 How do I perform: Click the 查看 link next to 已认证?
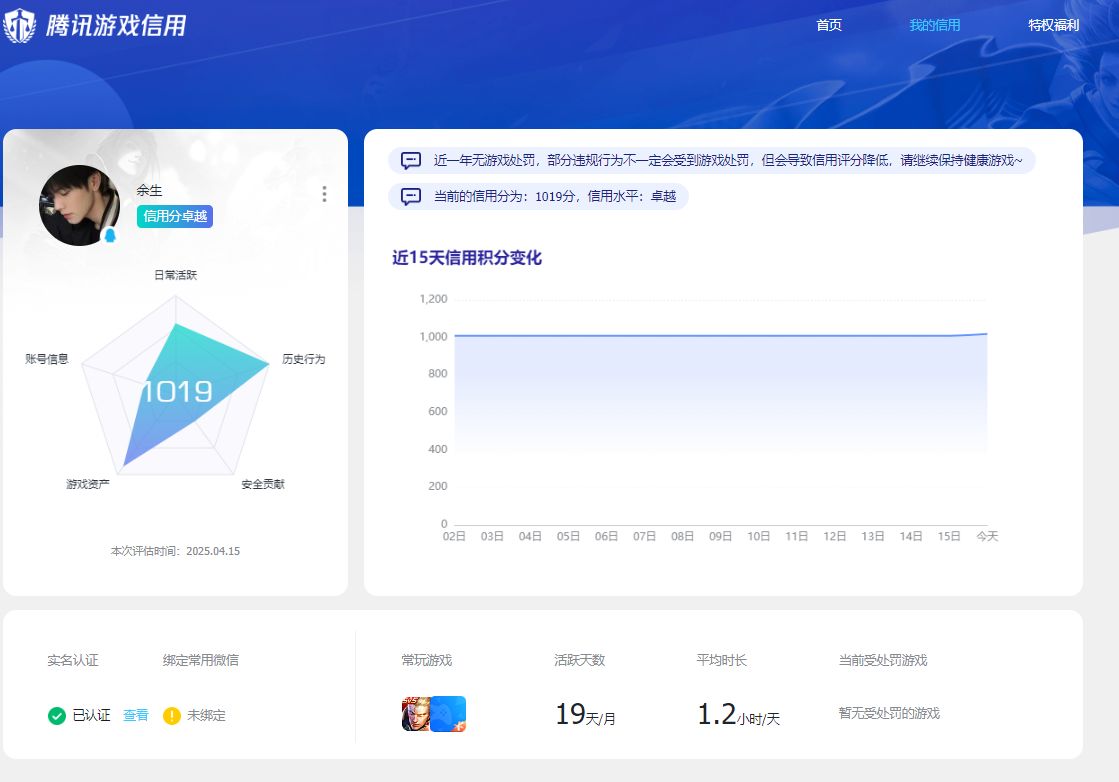click(136, 715)
